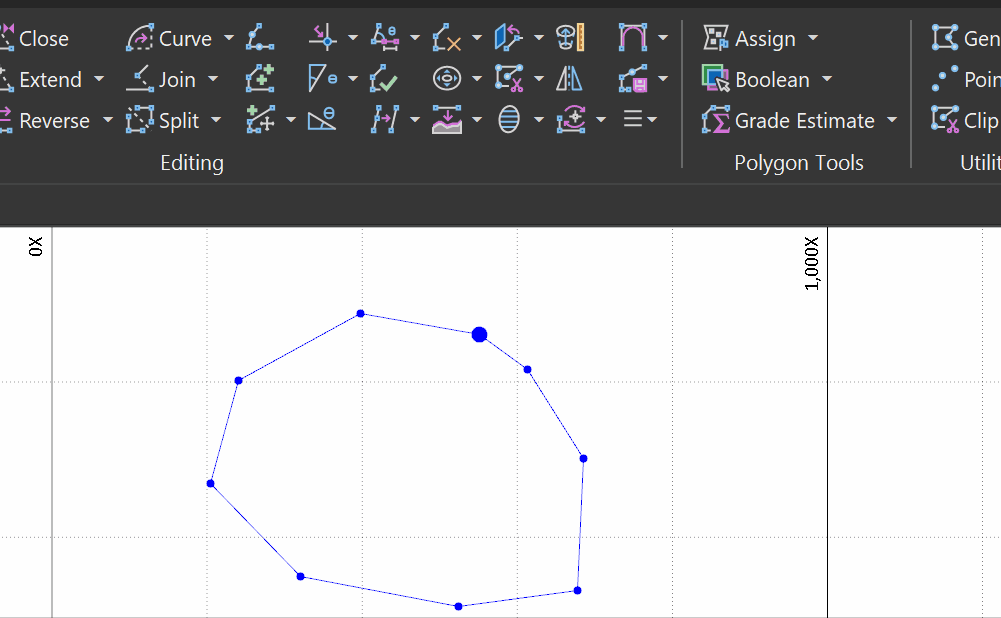Click the right-triangle gradient angle icon
1001x618 pixels.
pos(322,119)
